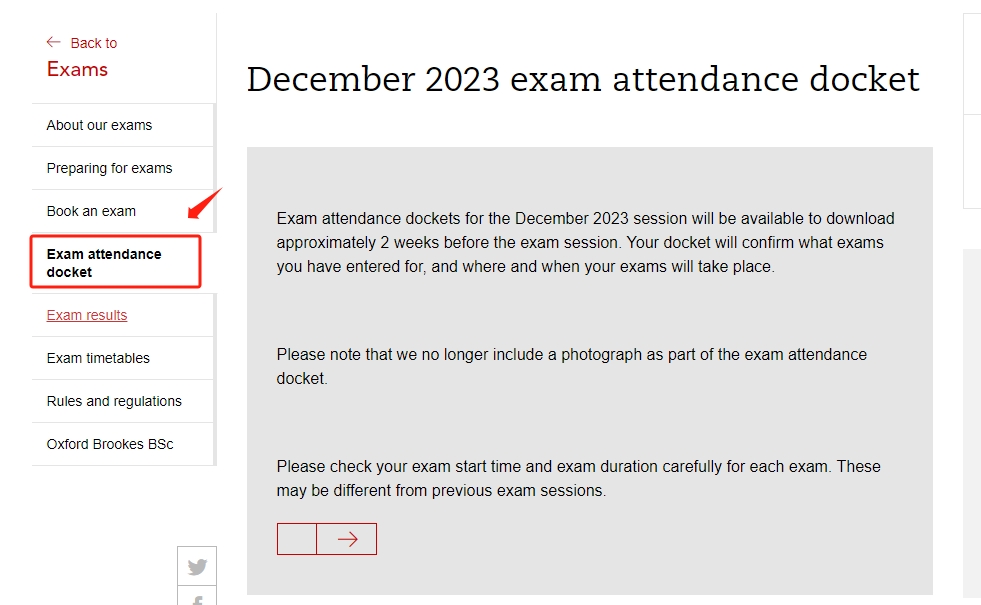Go to Book an exam page
981x605 pixels.
[91, 211]
